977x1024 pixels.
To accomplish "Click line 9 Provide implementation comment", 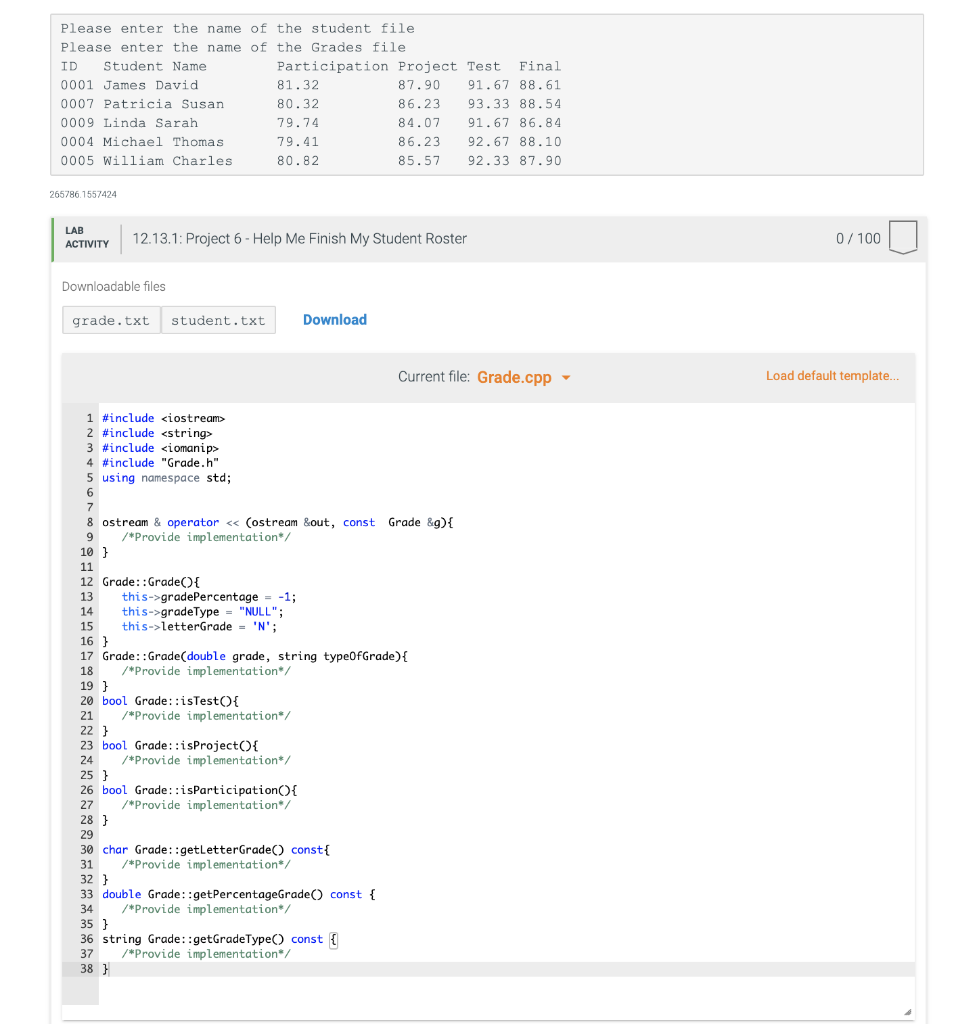I will (206, 537).
